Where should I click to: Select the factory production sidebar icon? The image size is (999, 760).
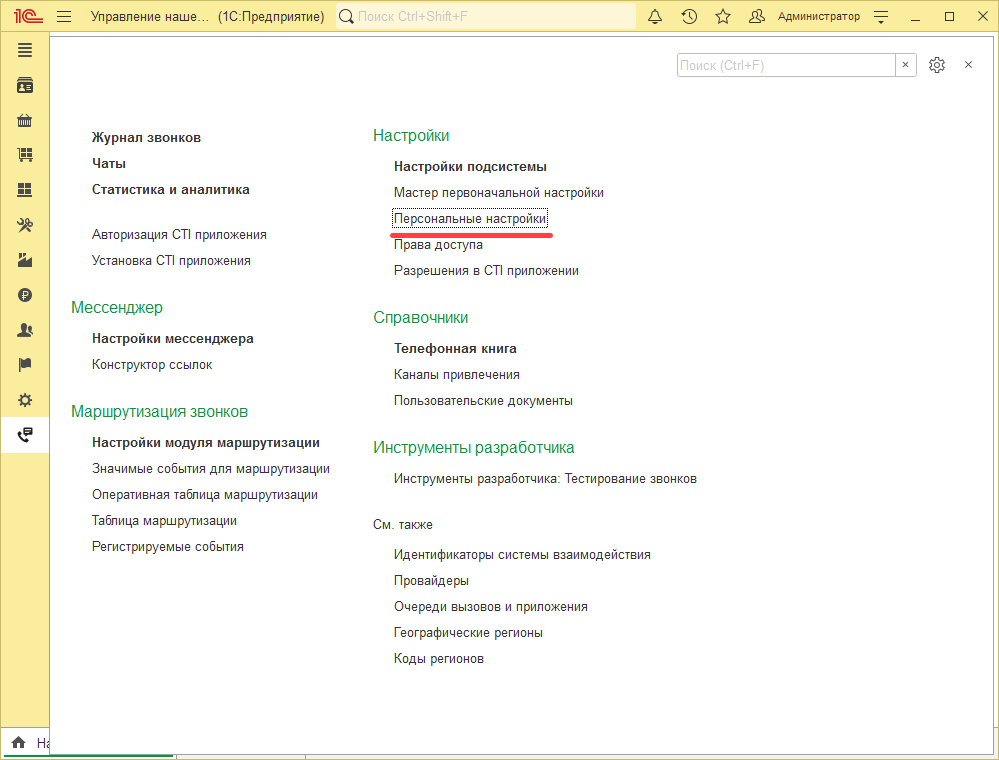coord(25,260)
